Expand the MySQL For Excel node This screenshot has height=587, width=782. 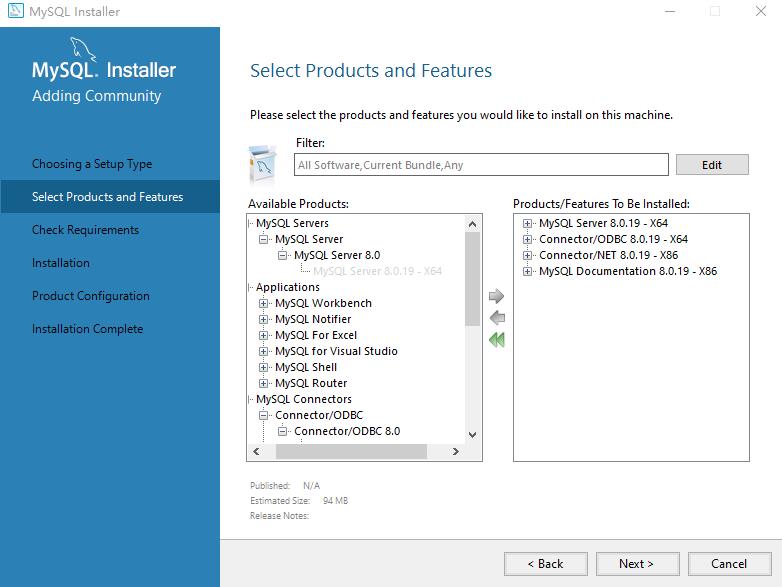[x=263, y=335]
